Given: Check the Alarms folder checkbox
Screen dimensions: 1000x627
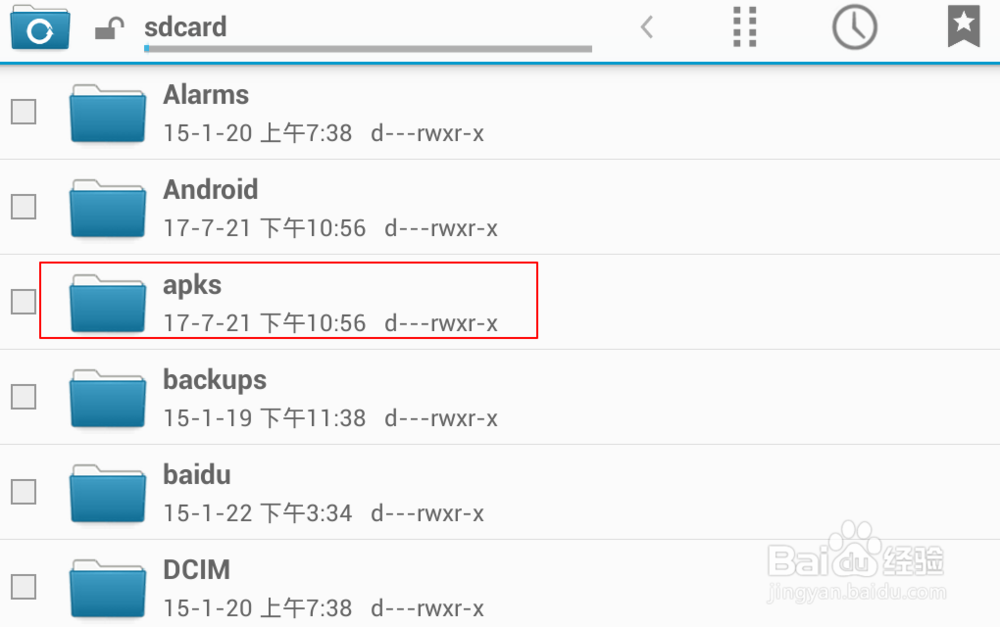Looking at the screenshot, I should coord(24,112).
